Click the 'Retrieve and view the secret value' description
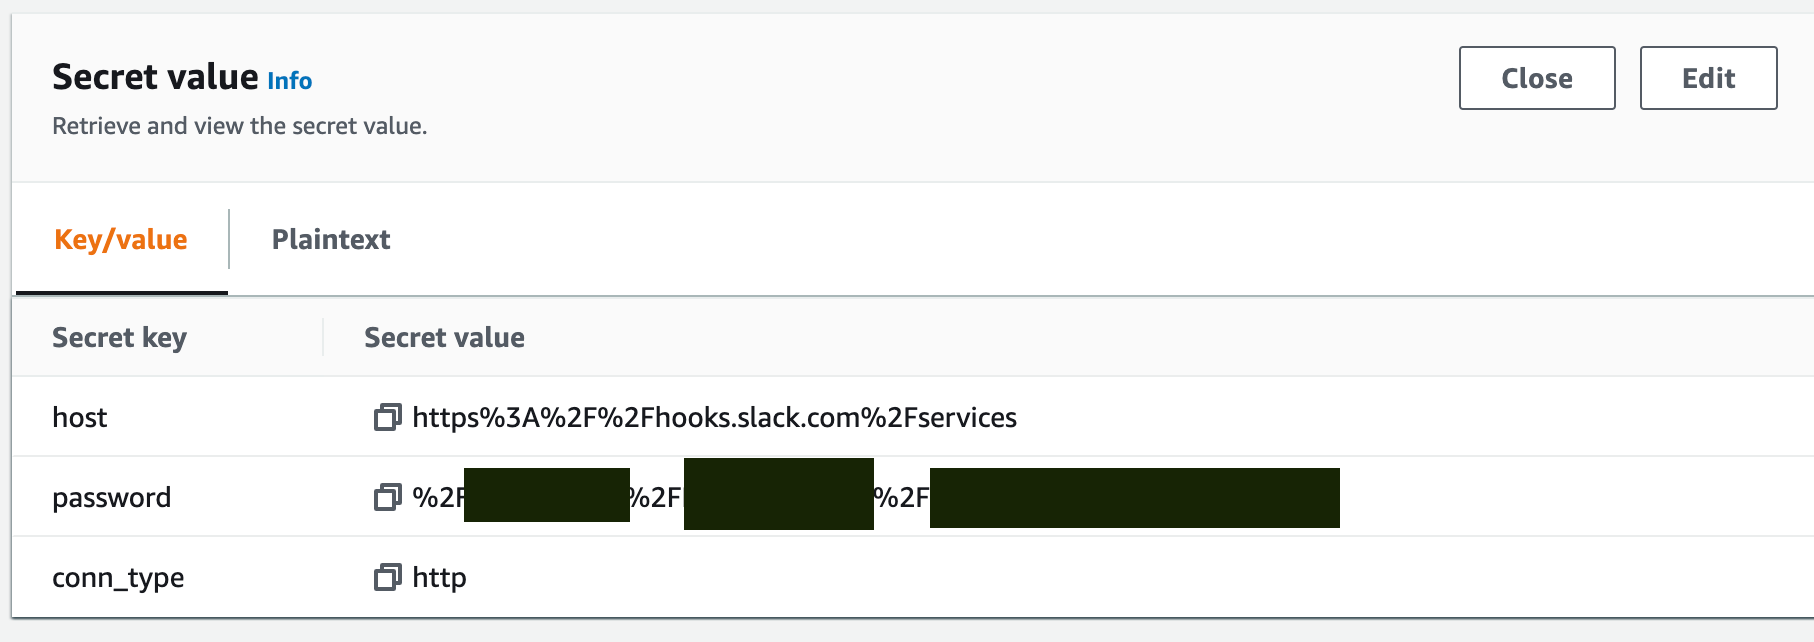The image size is (1814, 642). (x=239, y=126)
